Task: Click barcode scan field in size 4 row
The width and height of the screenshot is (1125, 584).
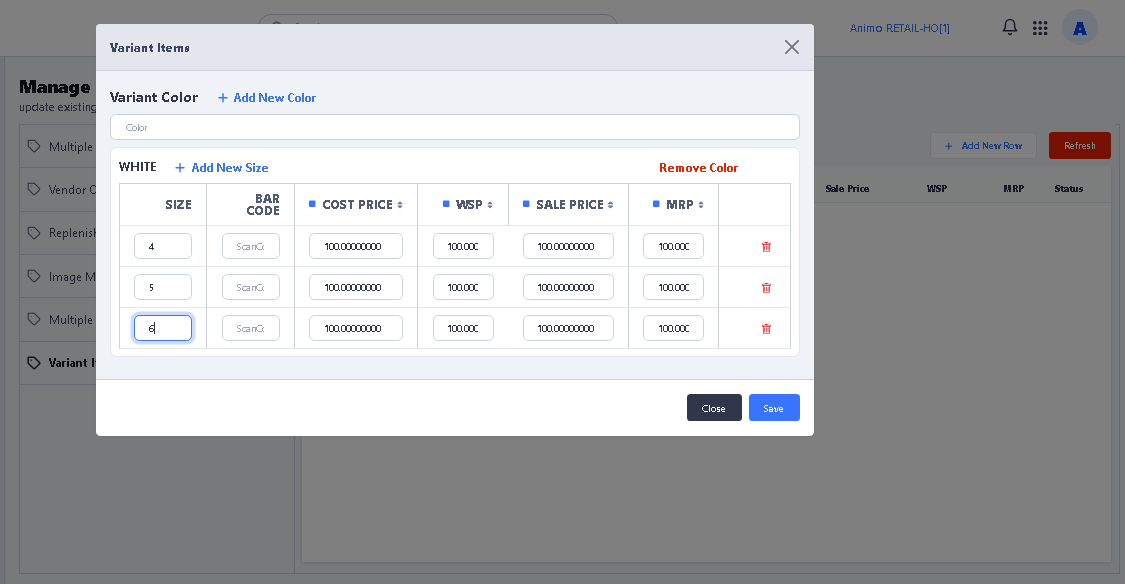Action: tap(250, 246)
